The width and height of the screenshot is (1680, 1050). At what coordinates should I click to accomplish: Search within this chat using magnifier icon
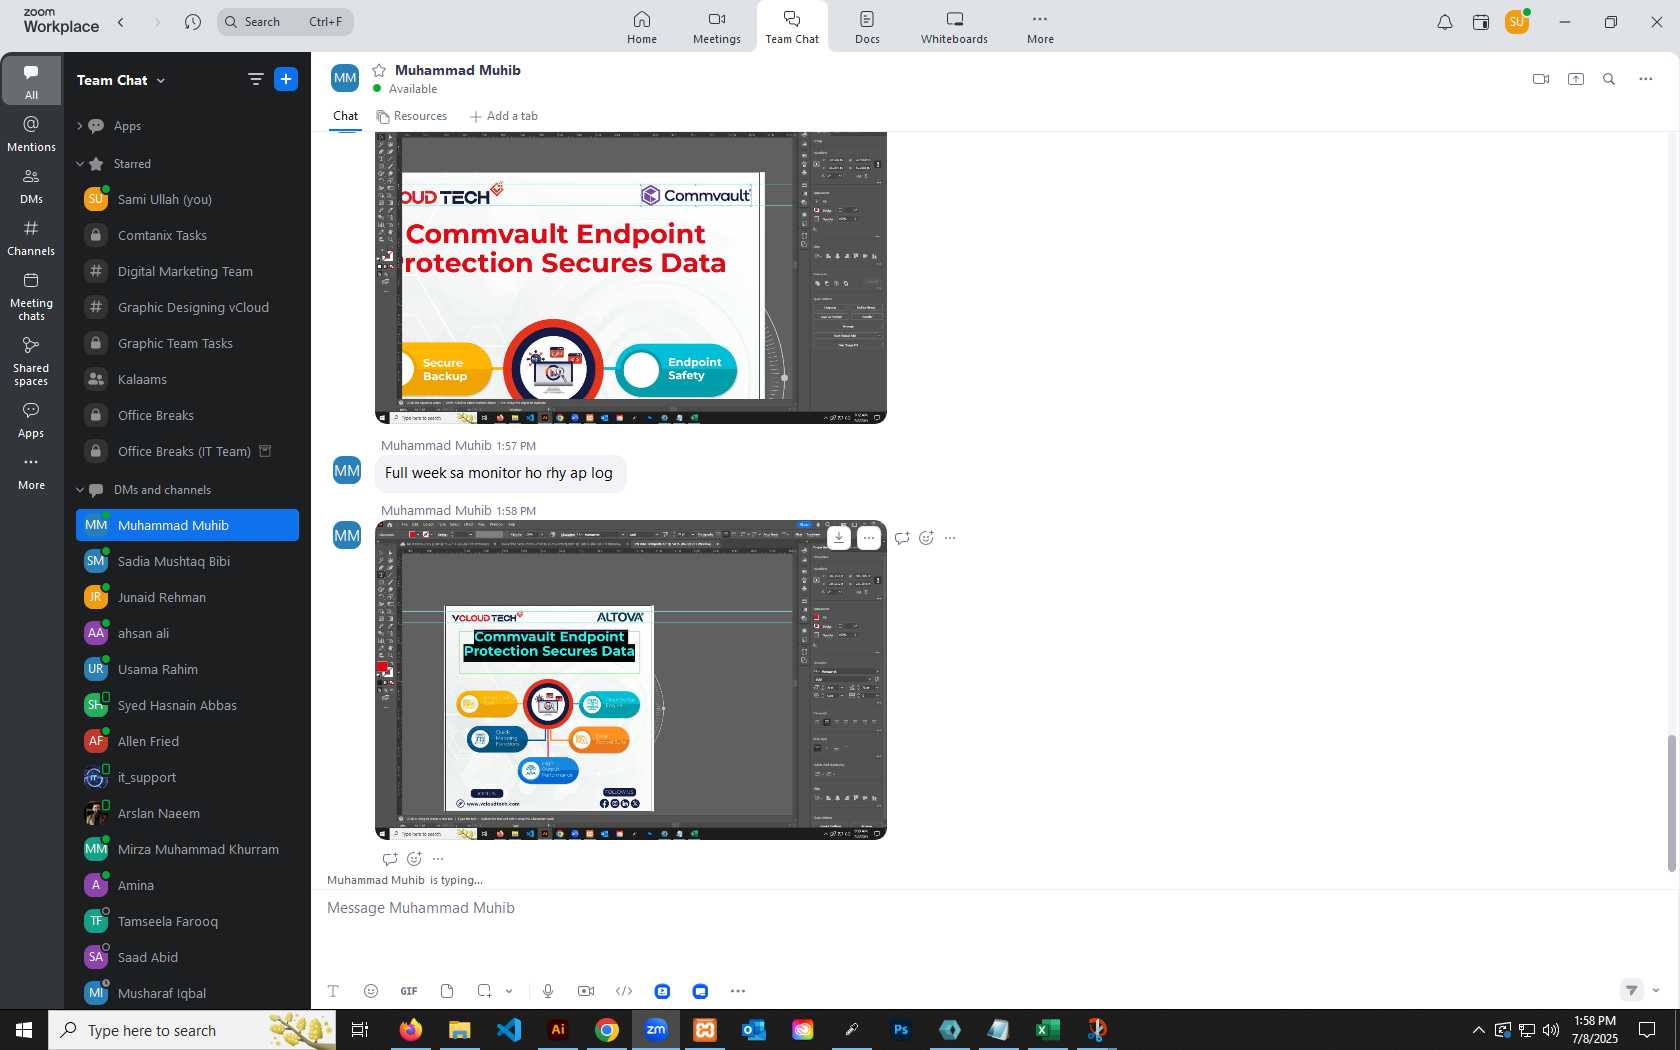[1609, 79]
